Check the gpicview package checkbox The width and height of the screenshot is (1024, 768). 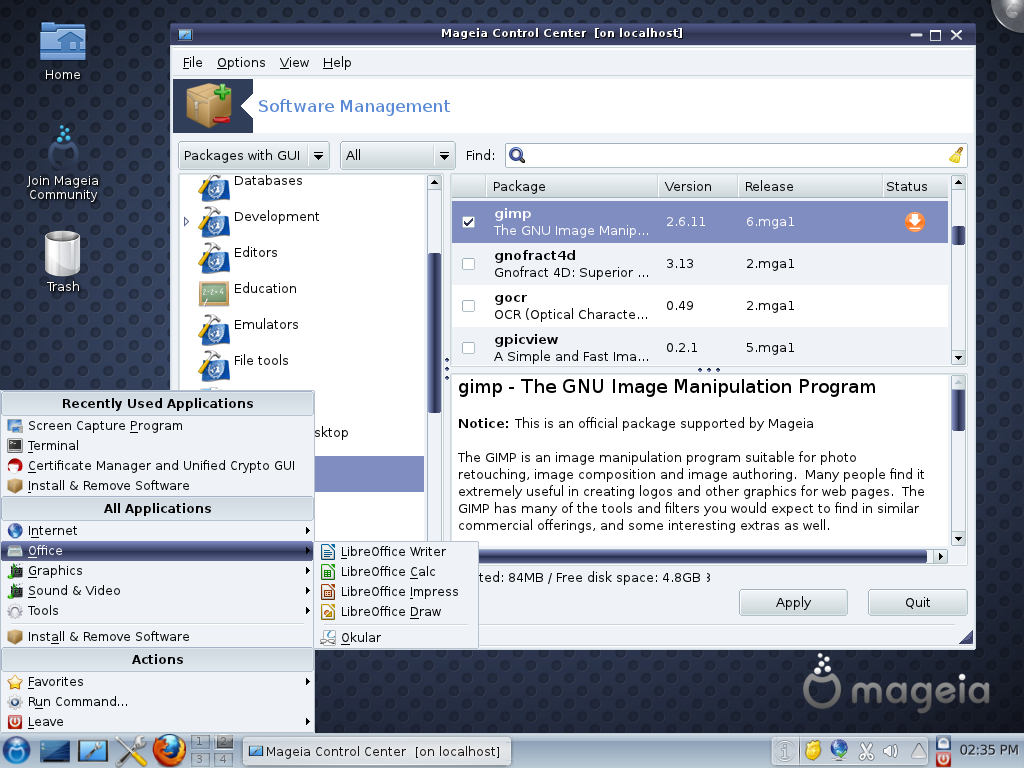point(468,347)
